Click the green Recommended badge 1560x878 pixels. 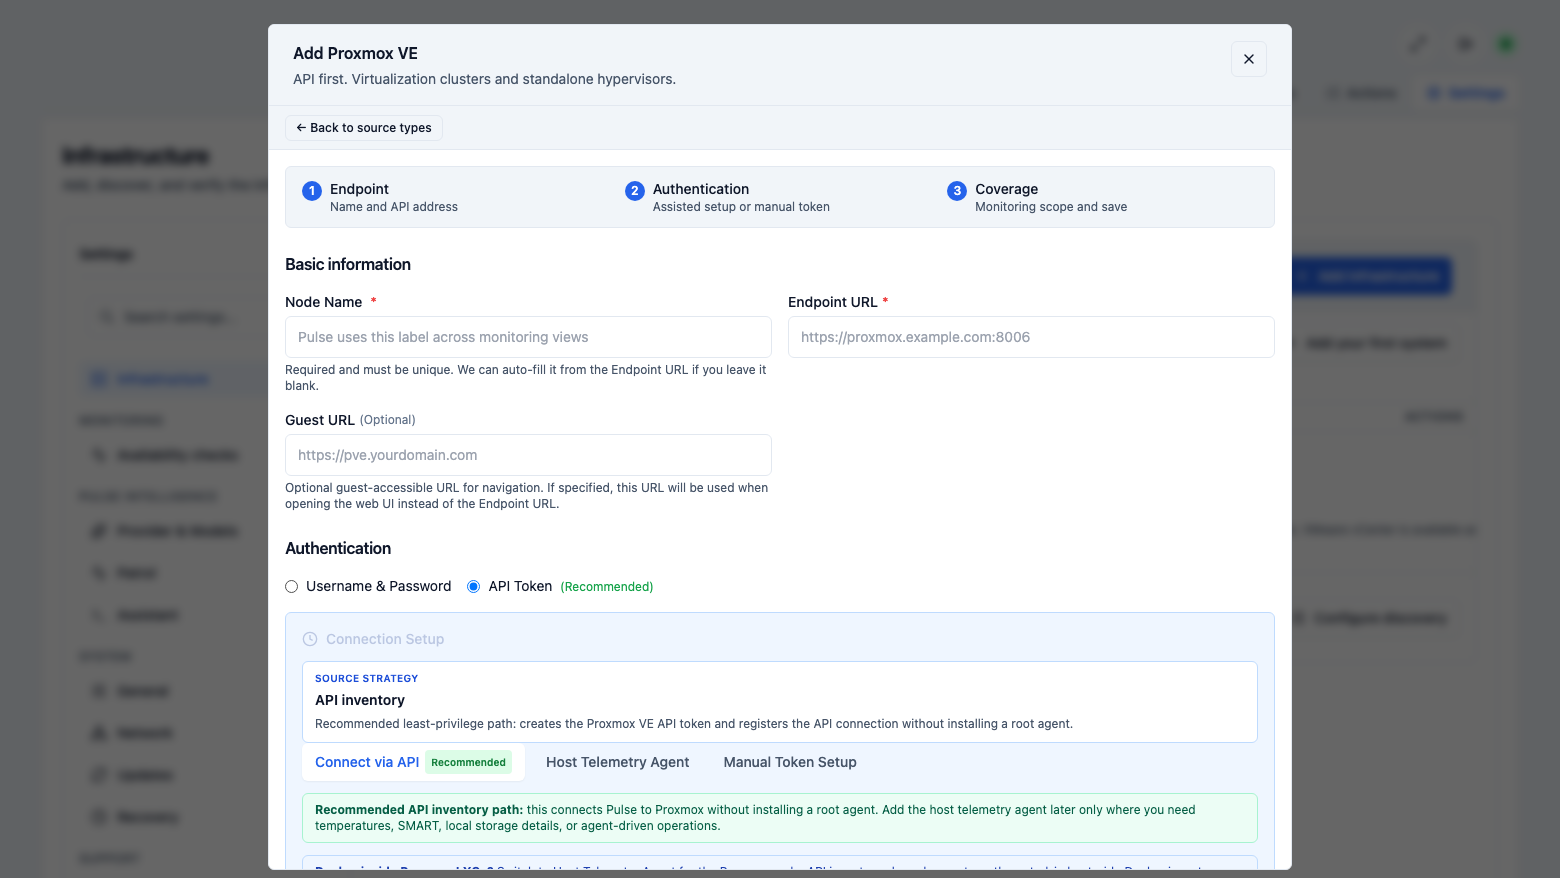tap(468, 762)
